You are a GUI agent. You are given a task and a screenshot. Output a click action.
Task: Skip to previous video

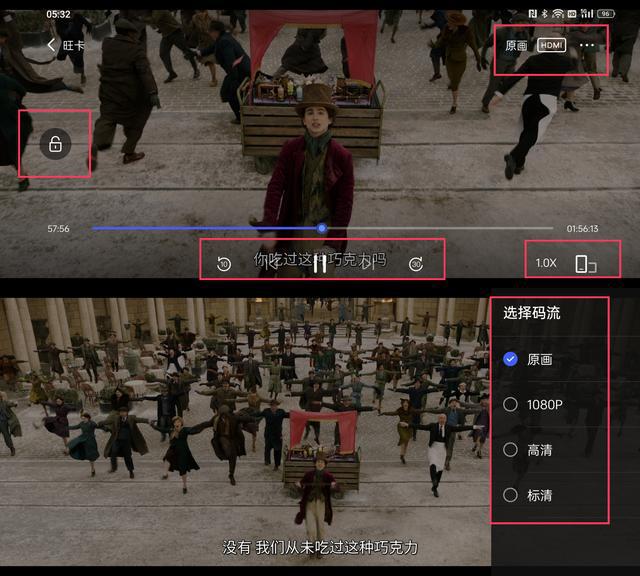click(x=272, y=264)
